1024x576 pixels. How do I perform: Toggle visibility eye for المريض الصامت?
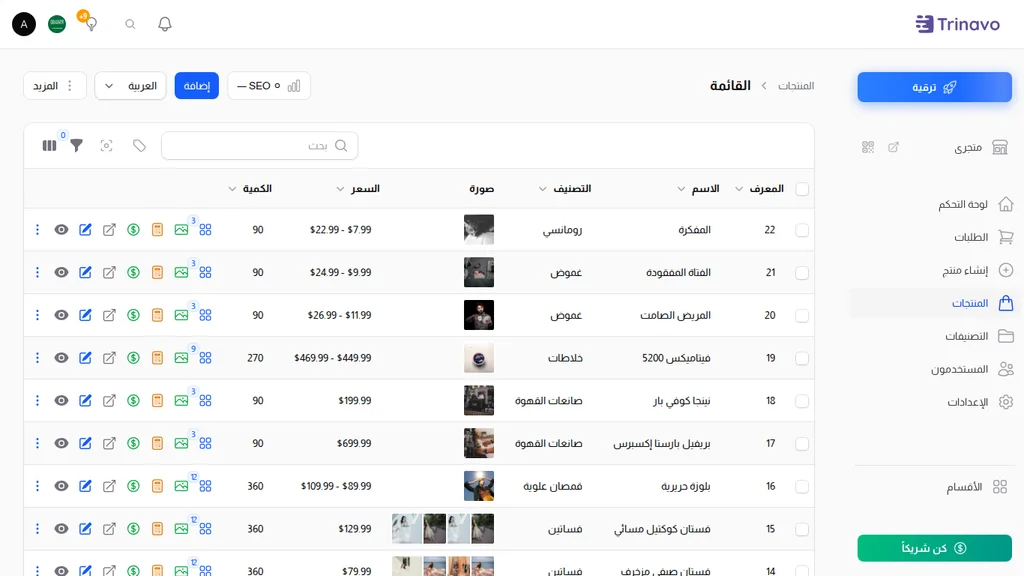point(61,315)
